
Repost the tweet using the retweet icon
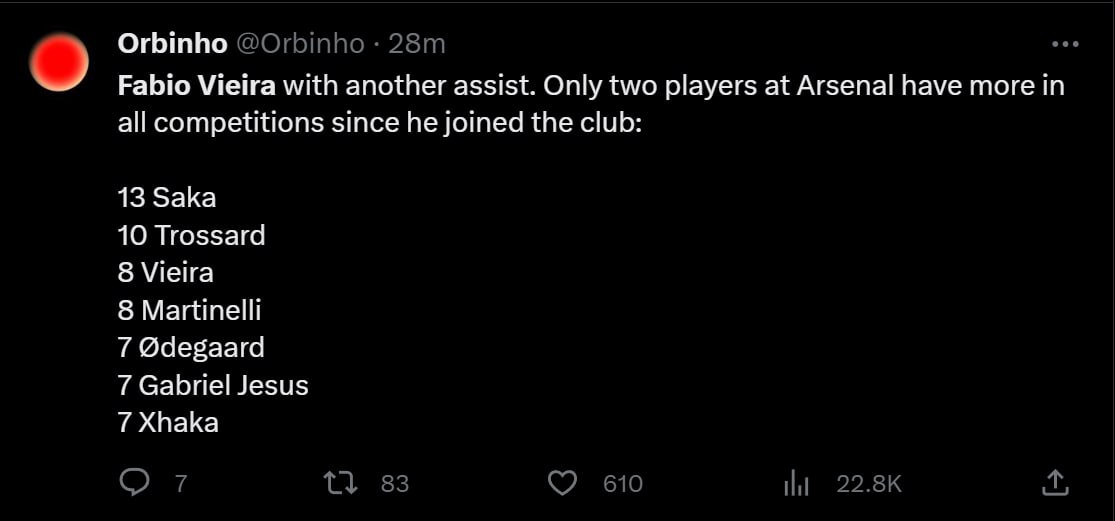[x=340, y=484]
